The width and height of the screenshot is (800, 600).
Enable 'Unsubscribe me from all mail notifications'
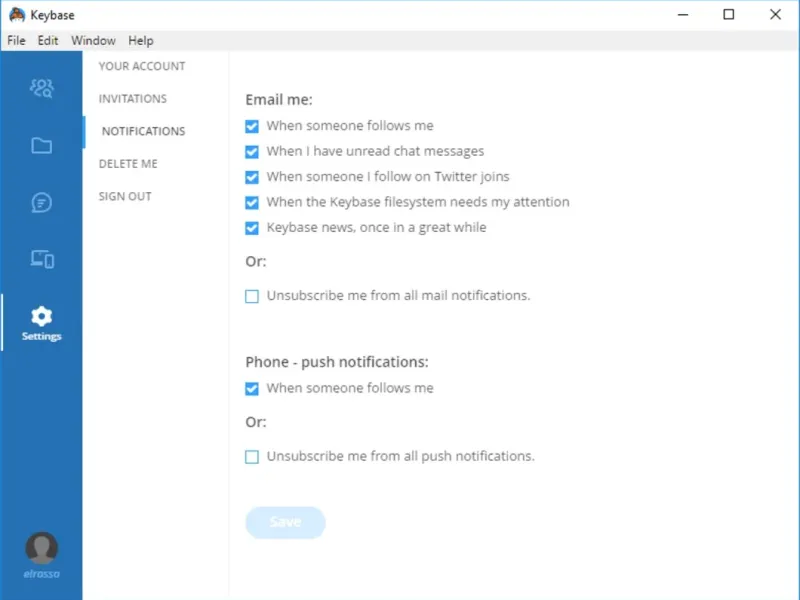pyautogui.click(x=252, y=296)
